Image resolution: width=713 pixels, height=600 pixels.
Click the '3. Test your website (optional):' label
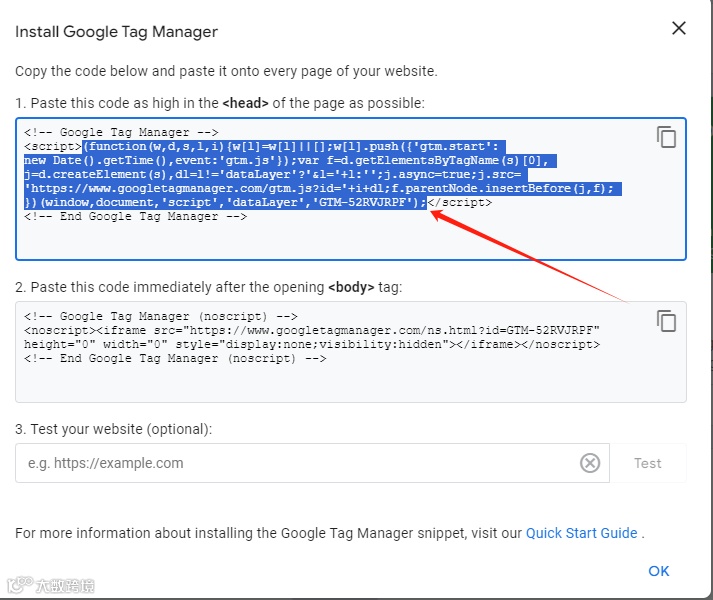coord(114,429)
